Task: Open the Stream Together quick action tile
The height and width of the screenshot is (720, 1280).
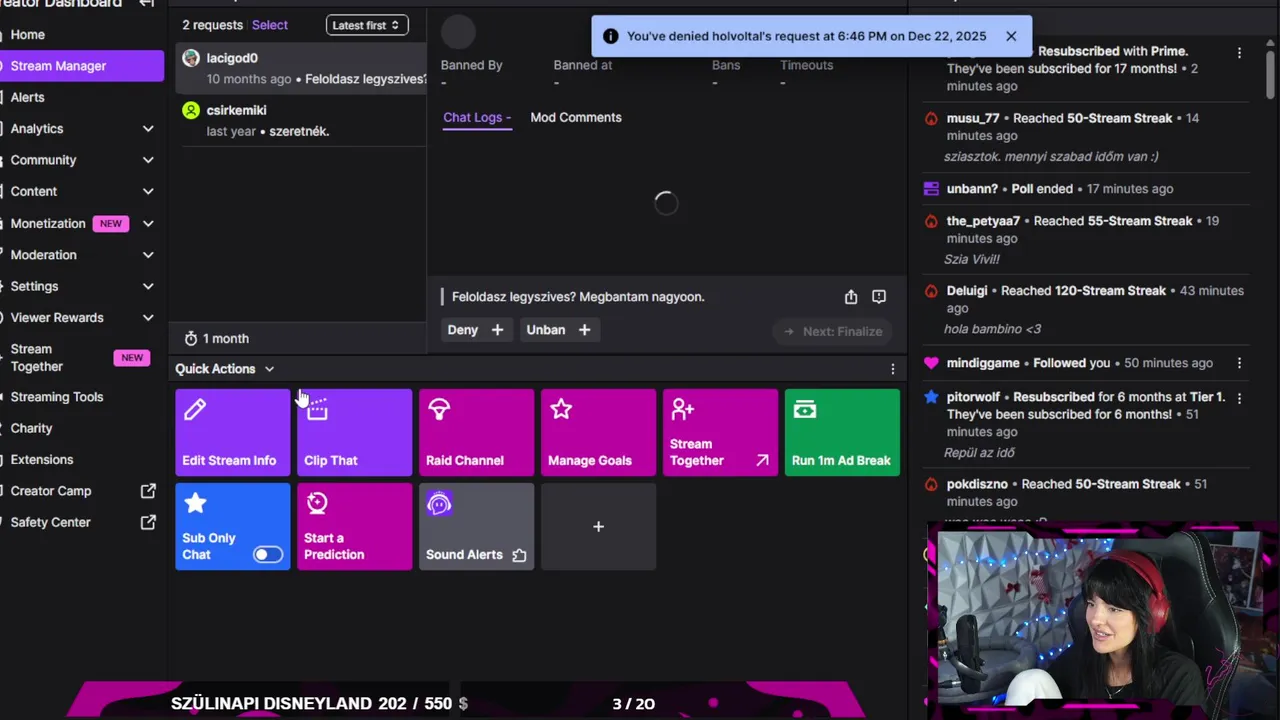Action: click(720, 432)
